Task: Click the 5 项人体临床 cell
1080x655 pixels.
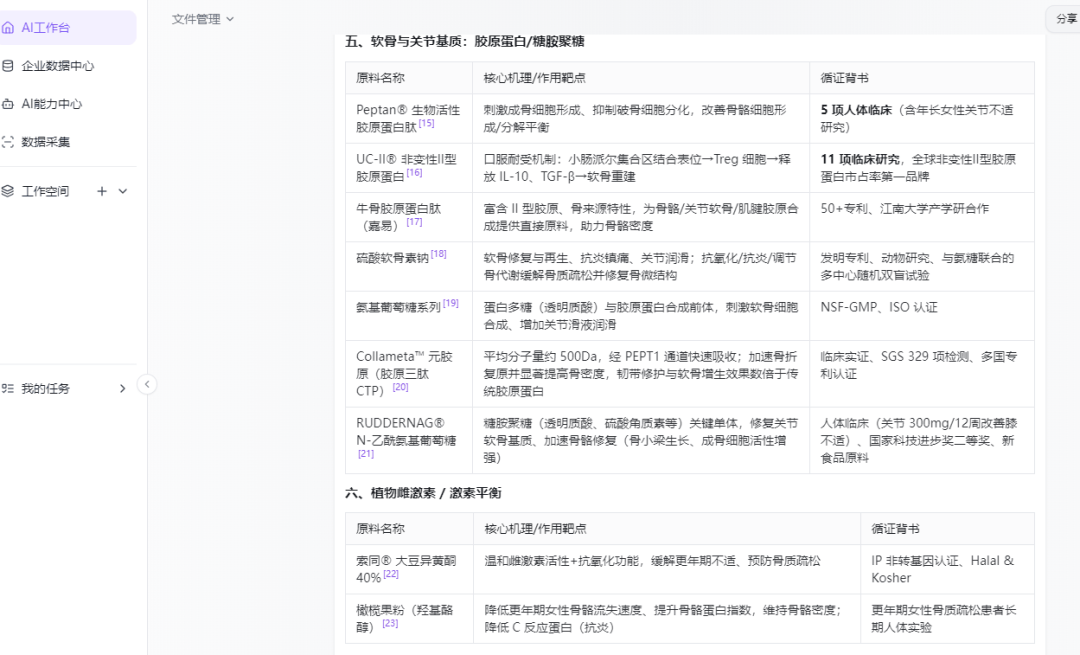Action: pyautogui.click(x=922, y=118)
